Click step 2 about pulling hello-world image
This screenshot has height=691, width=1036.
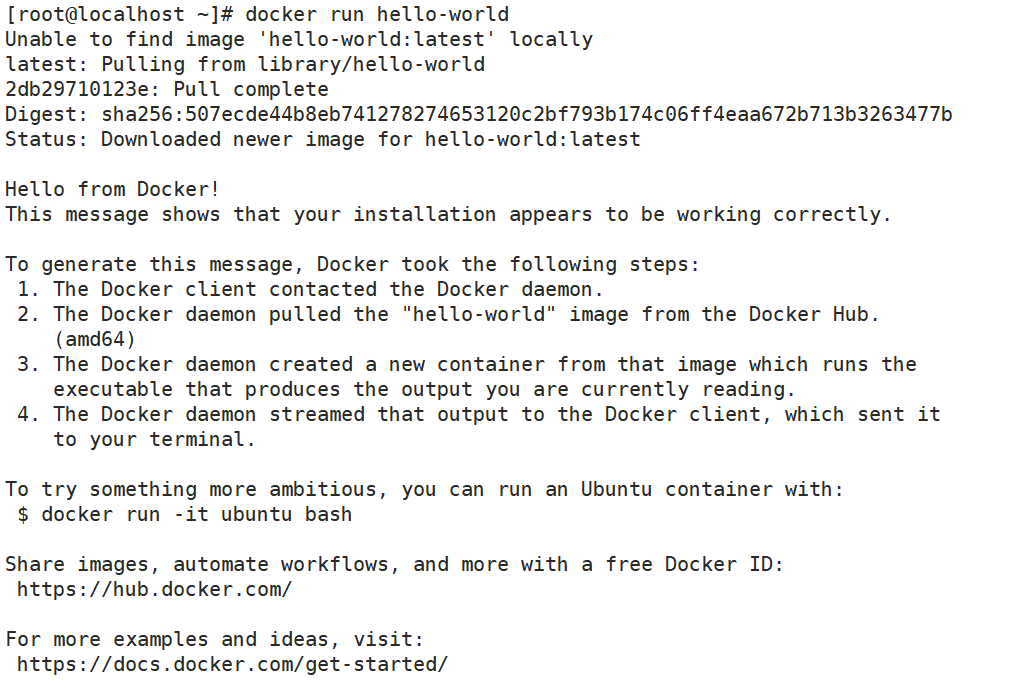[466, 314]
